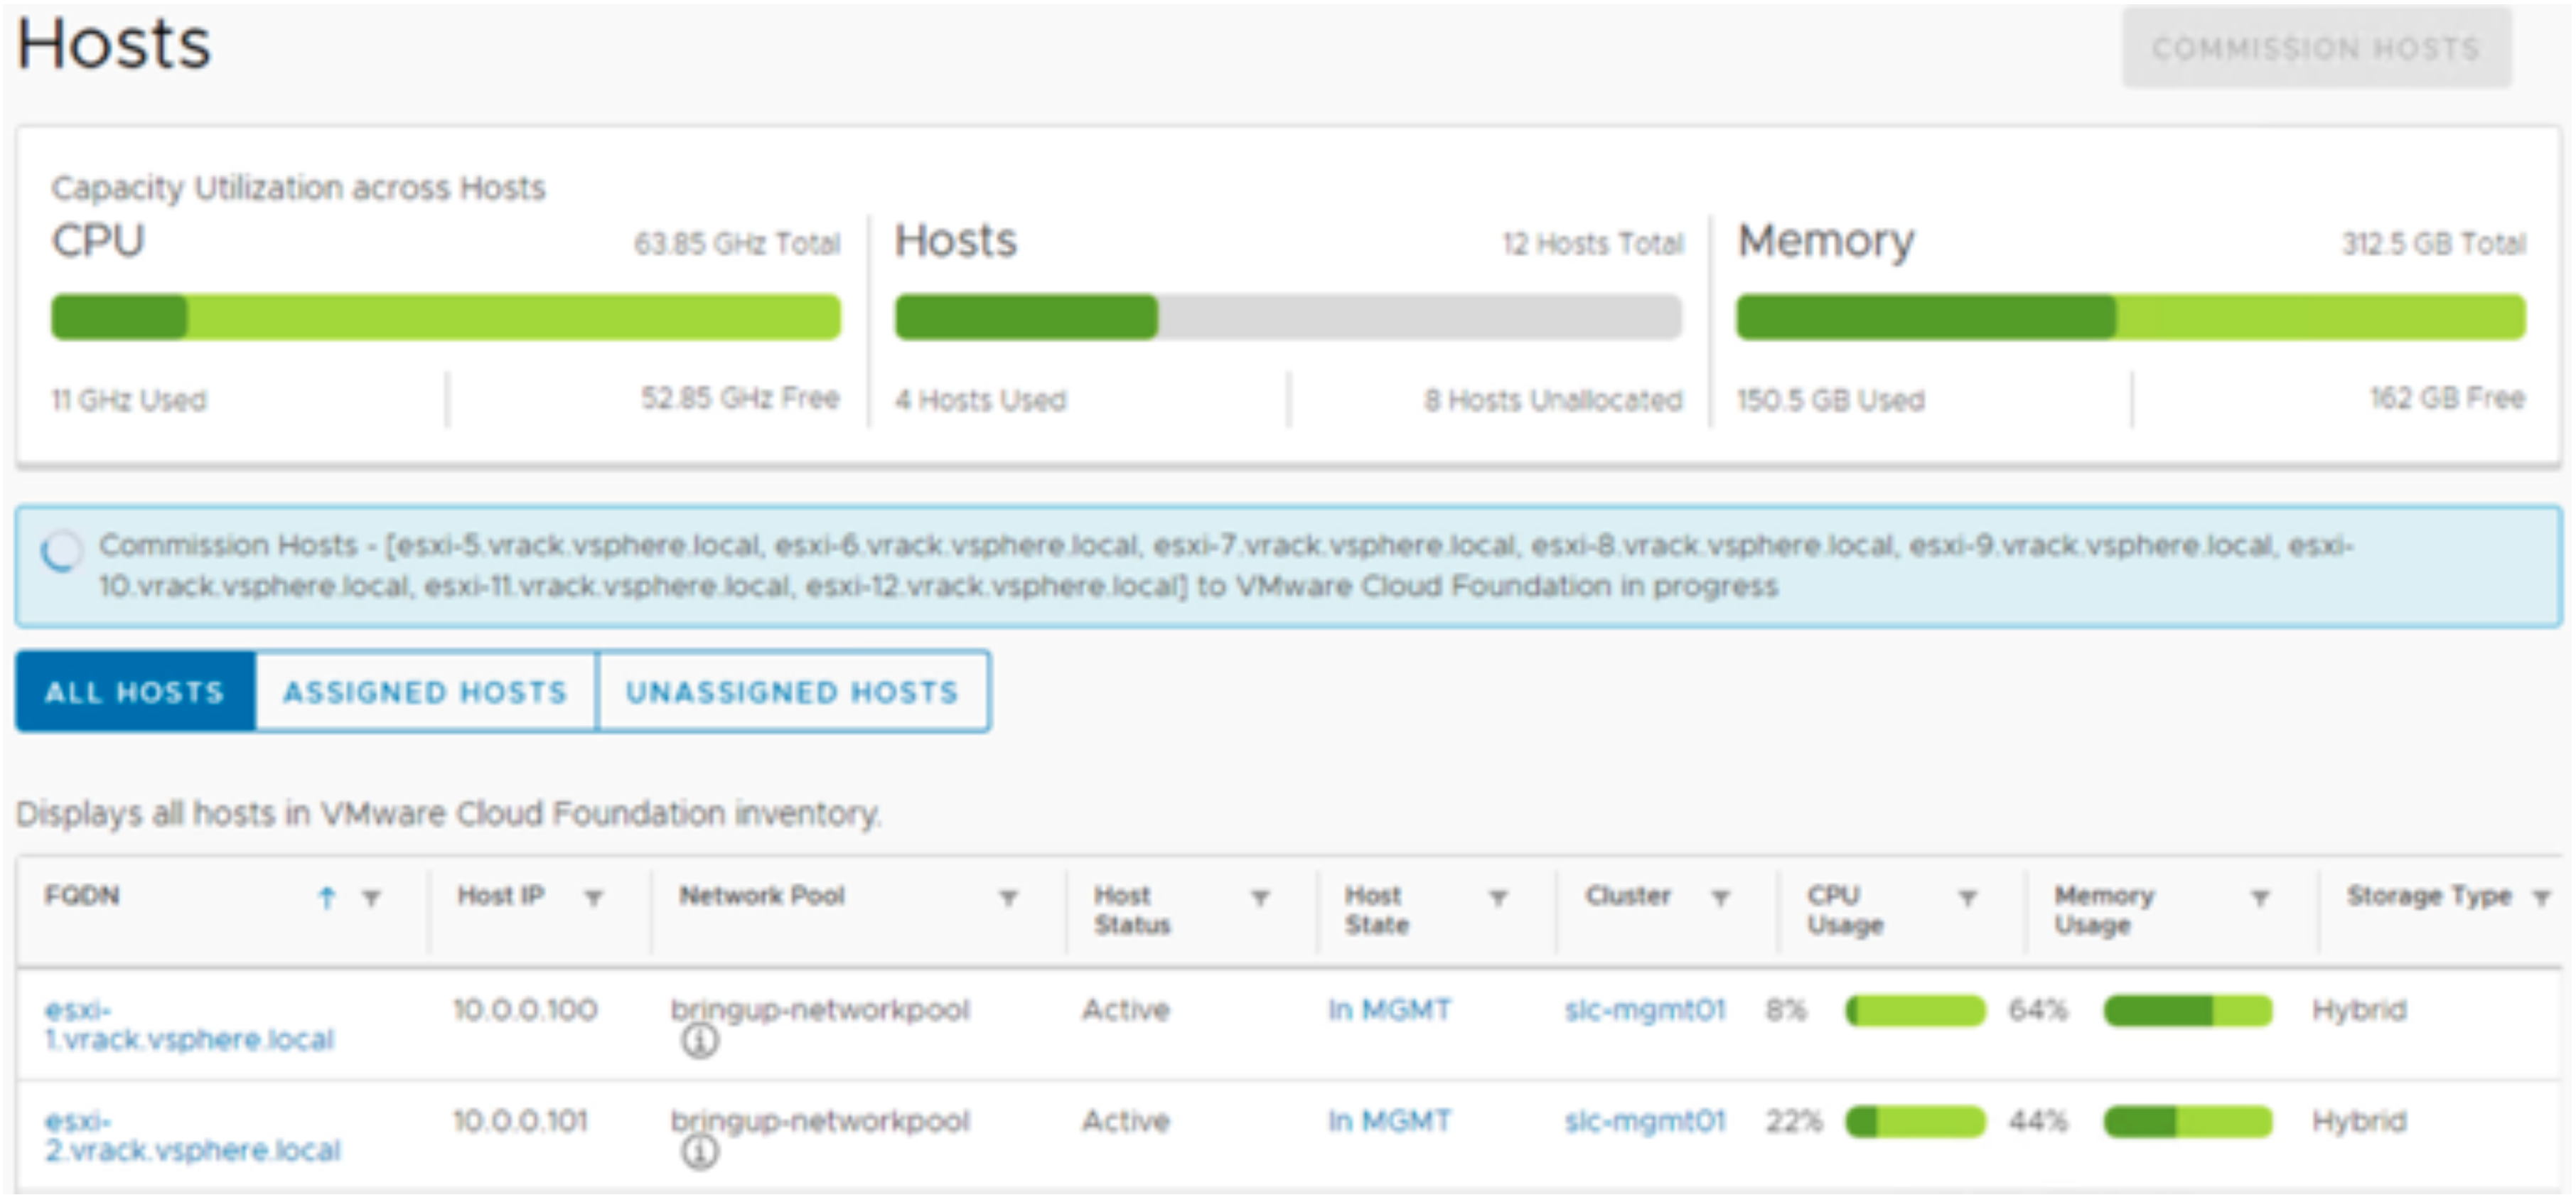Viewport: 2576px width, 1200px height.
Task: Click the 150.5 GB Used value
Action: tap(1831, 400)
